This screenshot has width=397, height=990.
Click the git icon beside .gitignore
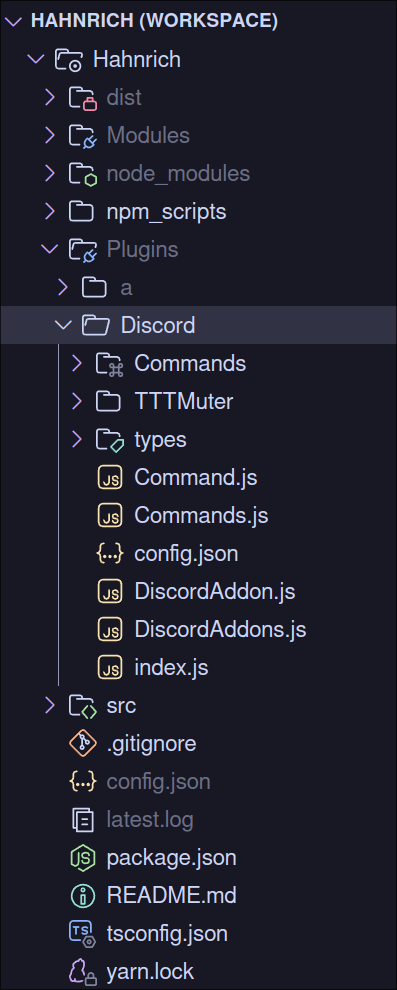click(83, 744)
